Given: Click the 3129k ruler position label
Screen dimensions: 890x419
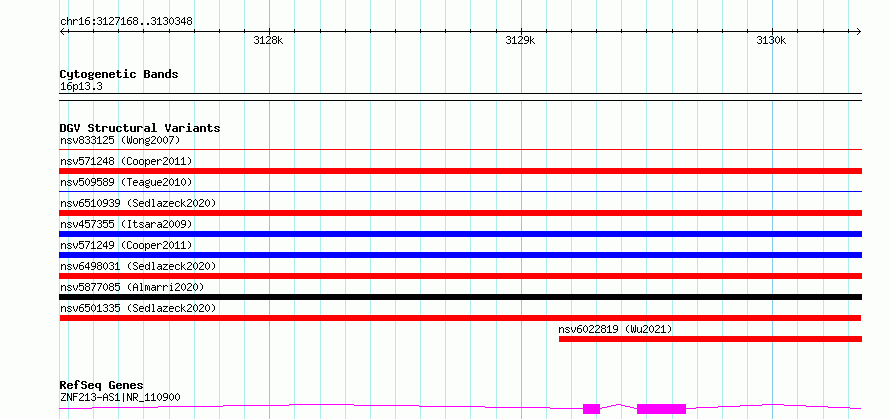Looking at the screenshot, I should click(520, 40).
